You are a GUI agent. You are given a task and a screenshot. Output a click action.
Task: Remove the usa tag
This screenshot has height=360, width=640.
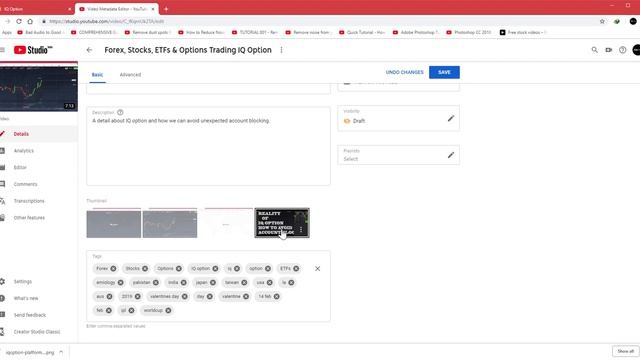269,282
